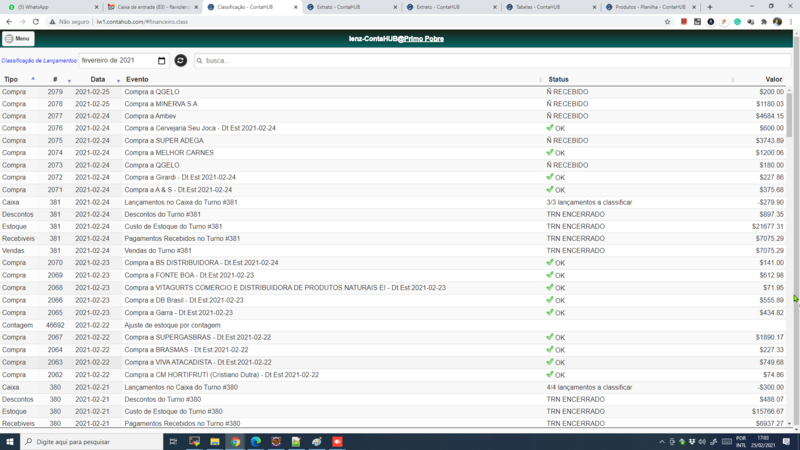Open the Primo Pobre link in the header

pyautogui.click(x=423, y=39)
